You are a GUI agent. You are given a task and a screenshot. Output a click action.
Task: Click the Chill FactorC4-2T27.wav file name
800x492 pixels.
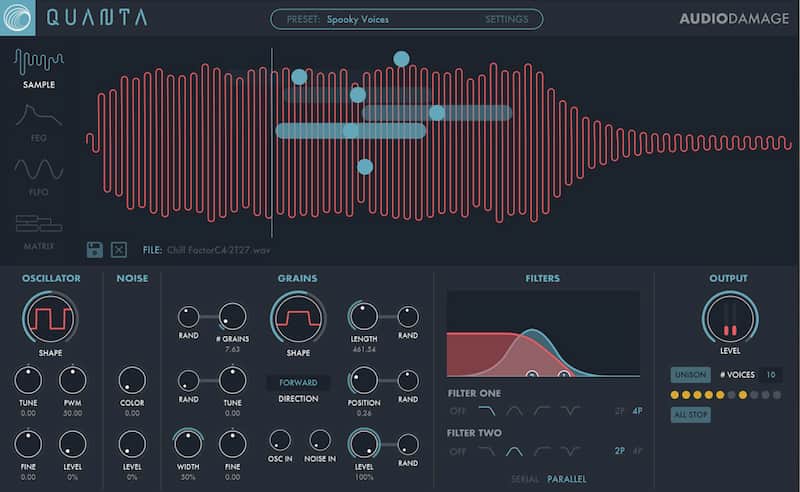point(218,250)
